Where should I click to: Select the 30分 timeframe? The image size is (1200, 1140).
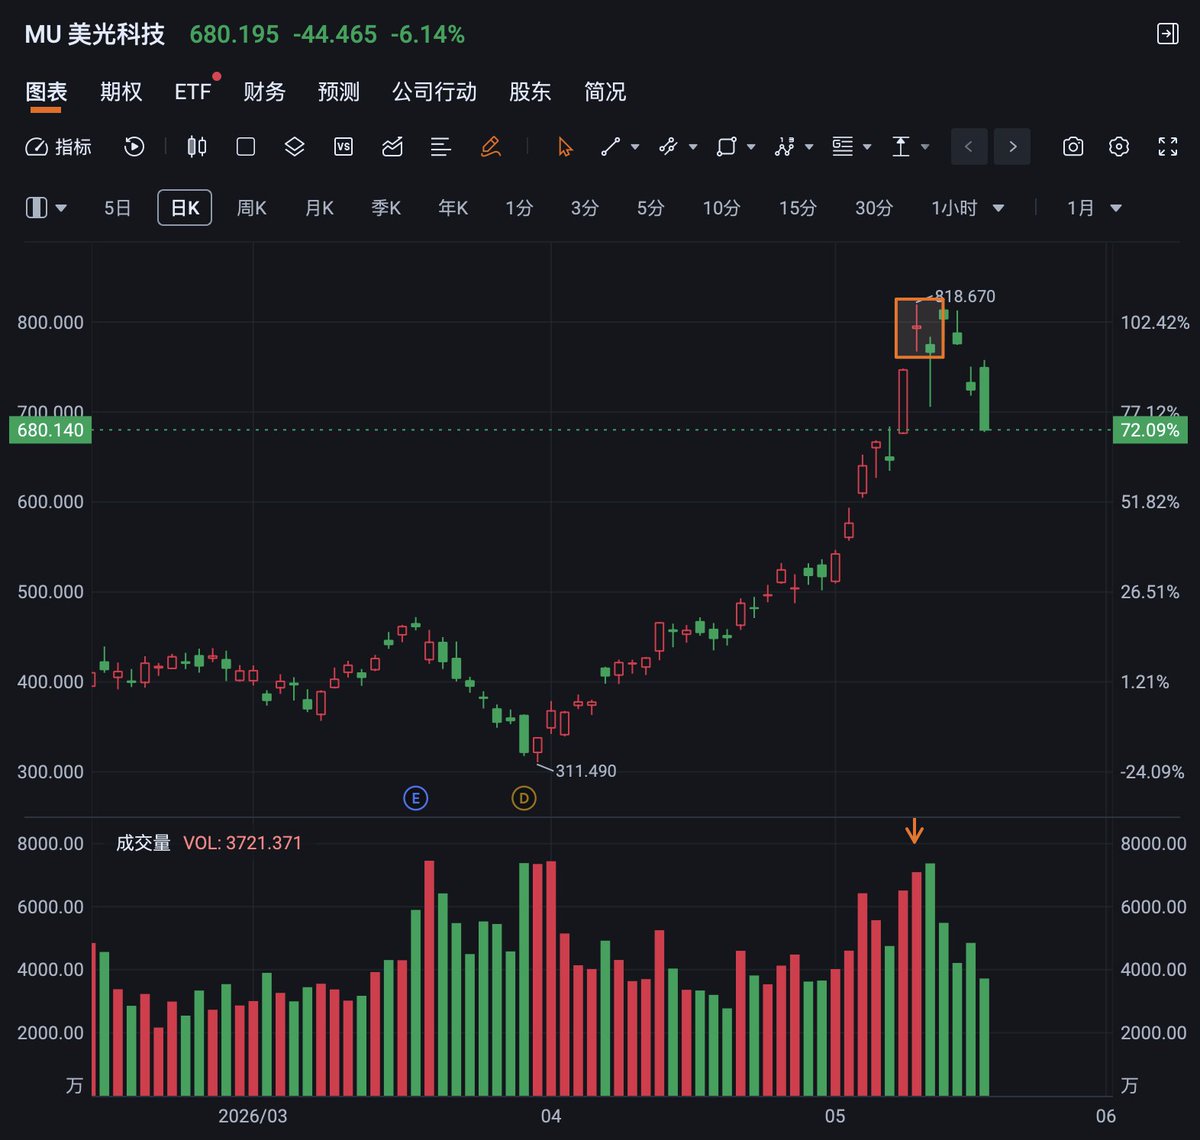(874, 208)
